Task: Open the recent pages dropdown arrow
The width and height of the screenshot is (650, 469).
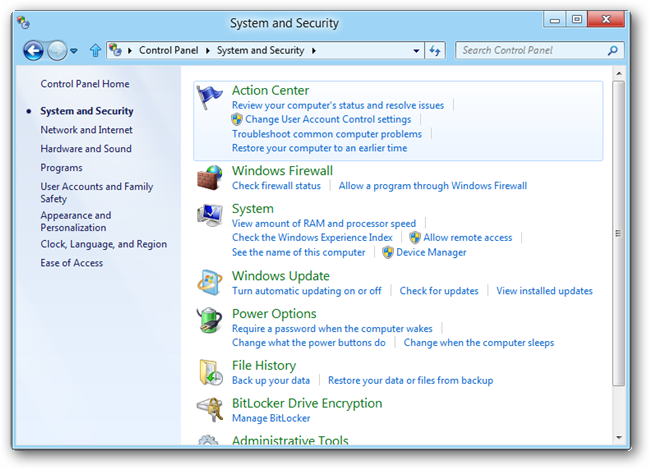Action: pos(74,51)
